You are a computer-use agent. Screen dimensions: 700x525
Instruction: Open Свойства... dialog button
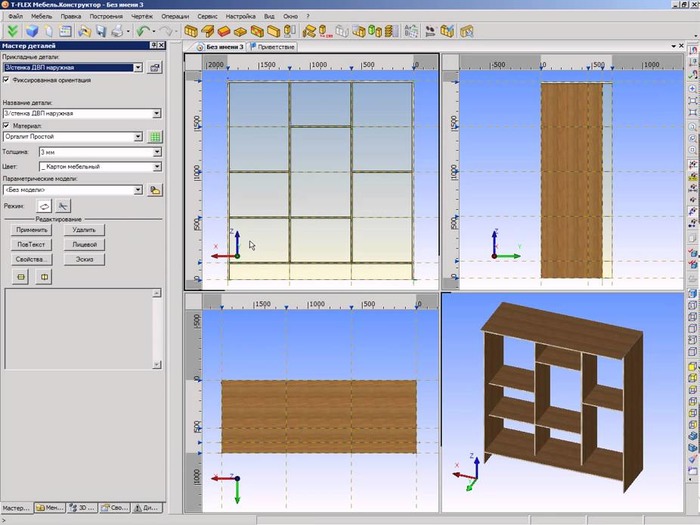pyautogui.click(x=31, y=259)
